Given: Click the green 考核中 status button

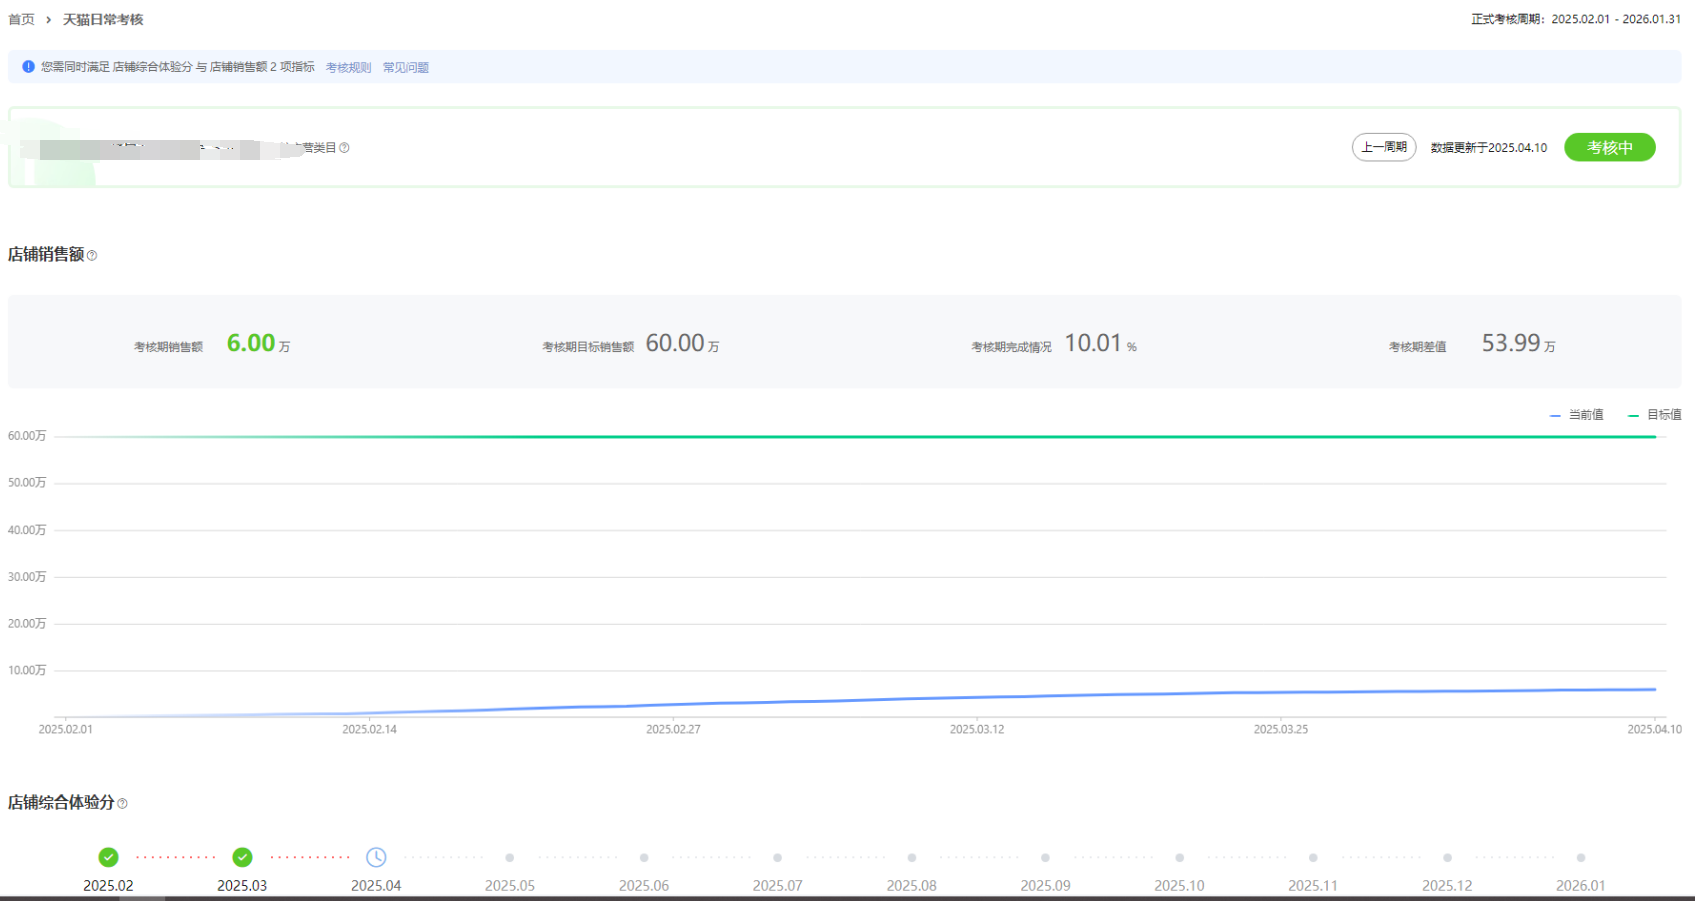Looking at the screenshot, I should (x=1609, y=147).
